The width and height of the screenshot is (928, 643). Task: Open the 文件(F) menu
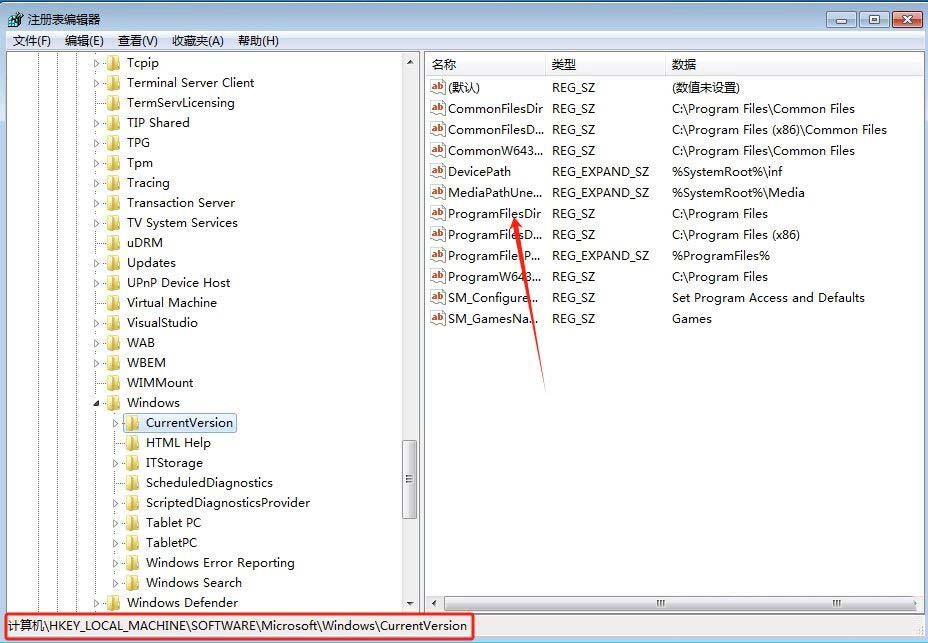(32, 41)
